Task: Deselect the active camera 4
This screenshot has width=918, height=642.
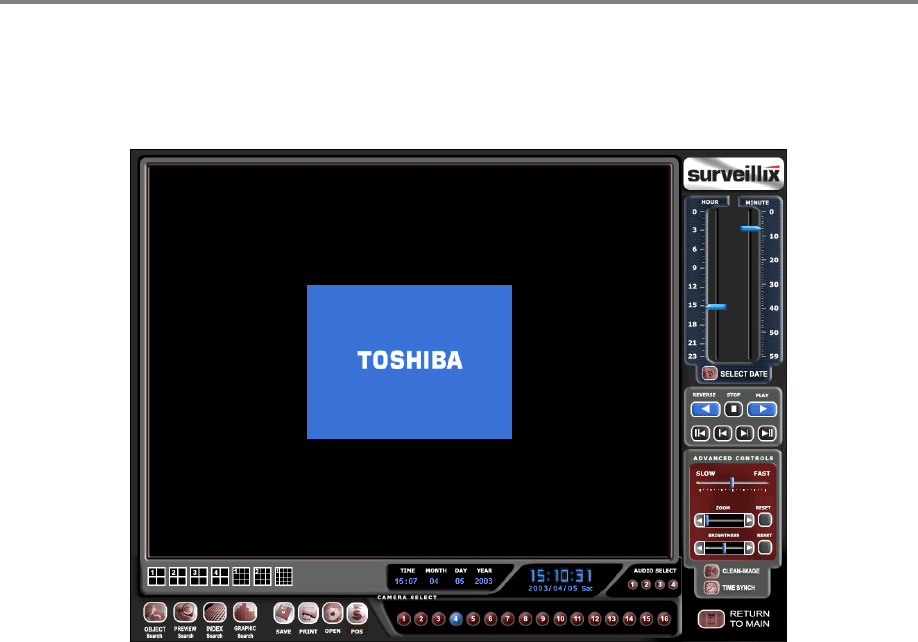Action: tap(455, 619)
